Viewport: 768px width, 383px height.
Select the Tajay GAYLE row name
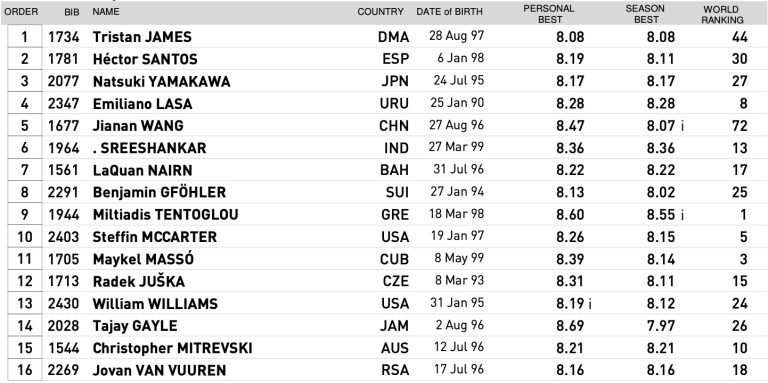click(135, 326)
